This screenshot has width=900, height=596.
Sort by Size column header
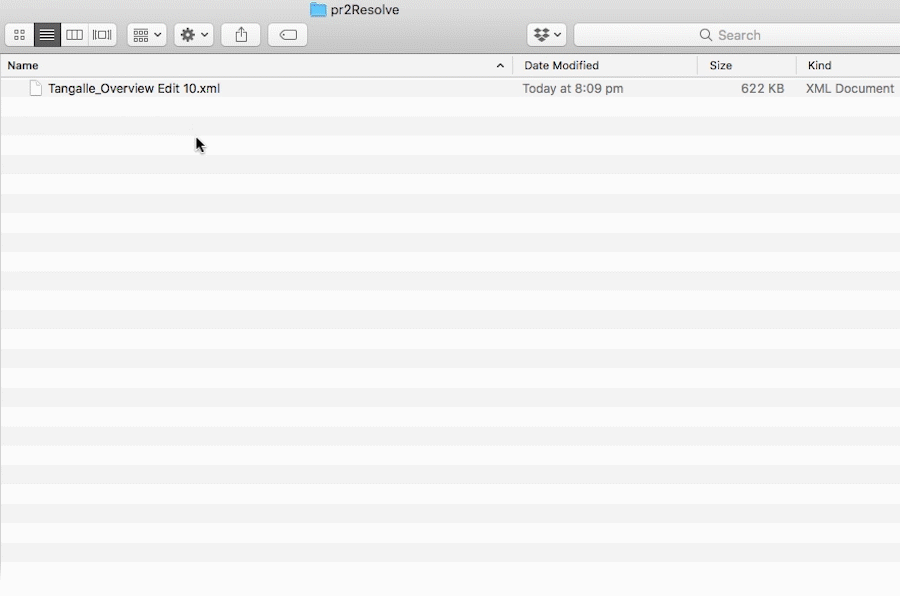pos(747,65)
